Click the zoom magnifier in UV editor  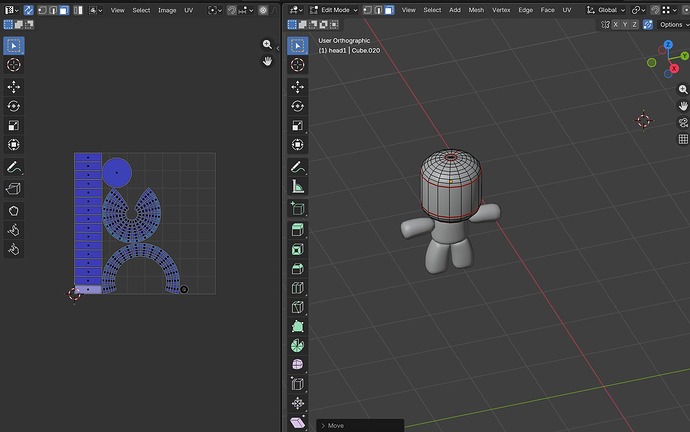tap(267, 44)
